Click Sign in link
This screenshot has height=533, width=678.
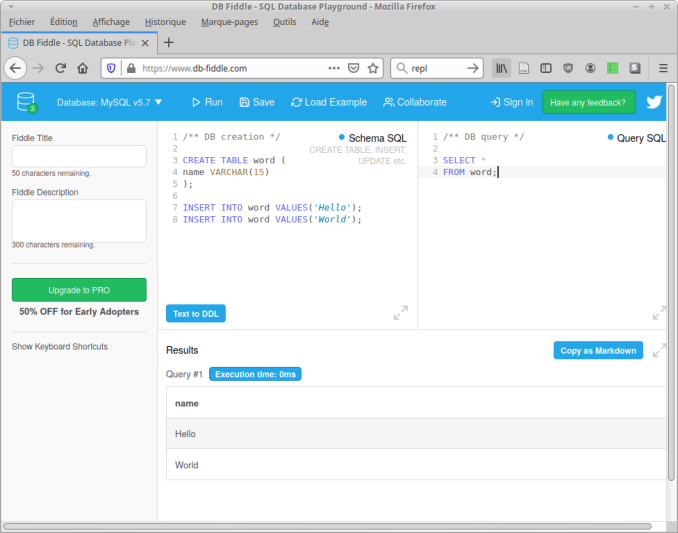pos(512,102)
